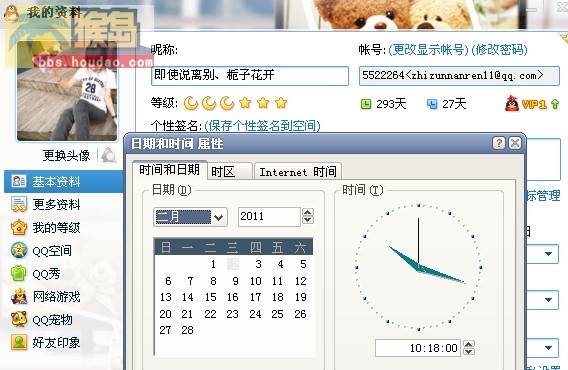The width and height of the screenshot is (568, 370).
Task: Click the 修改密码 link
Action: tap(500, 50)
